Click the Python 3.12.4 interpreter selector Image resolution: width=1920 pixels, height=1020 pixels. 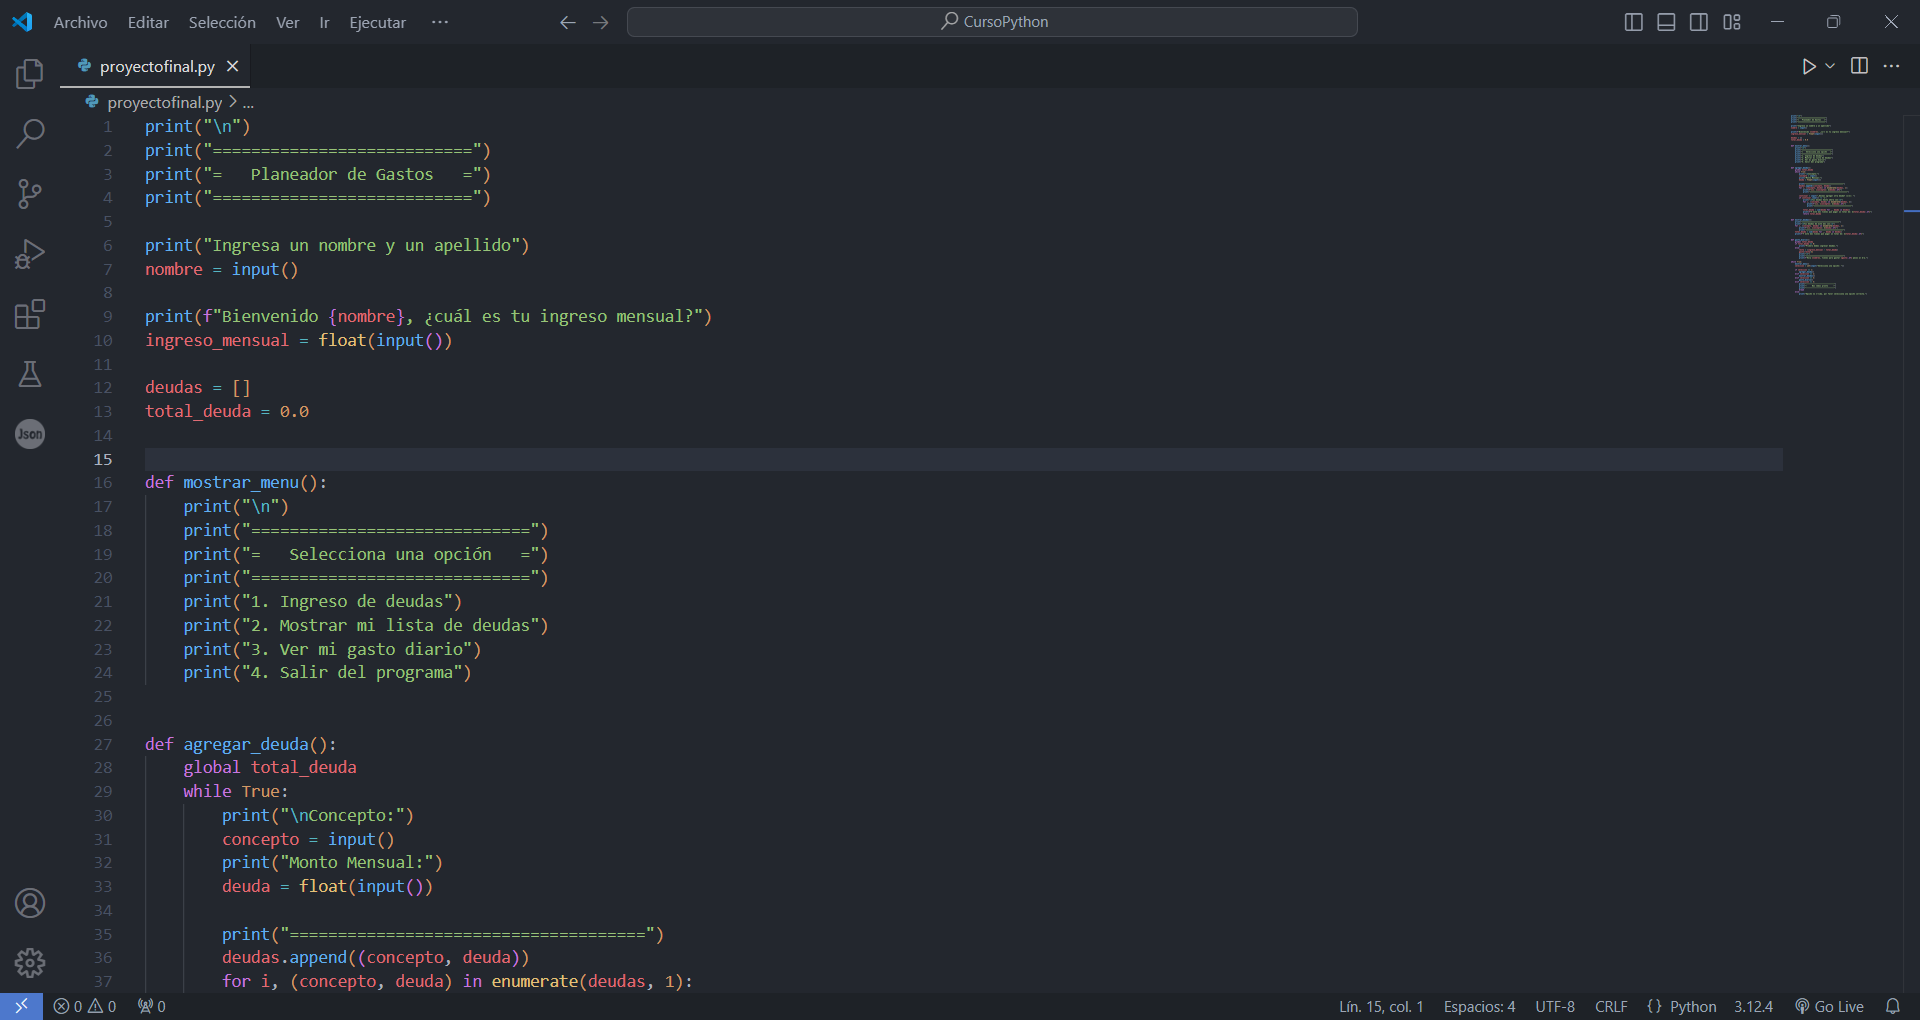[x=1753, y=1006]
